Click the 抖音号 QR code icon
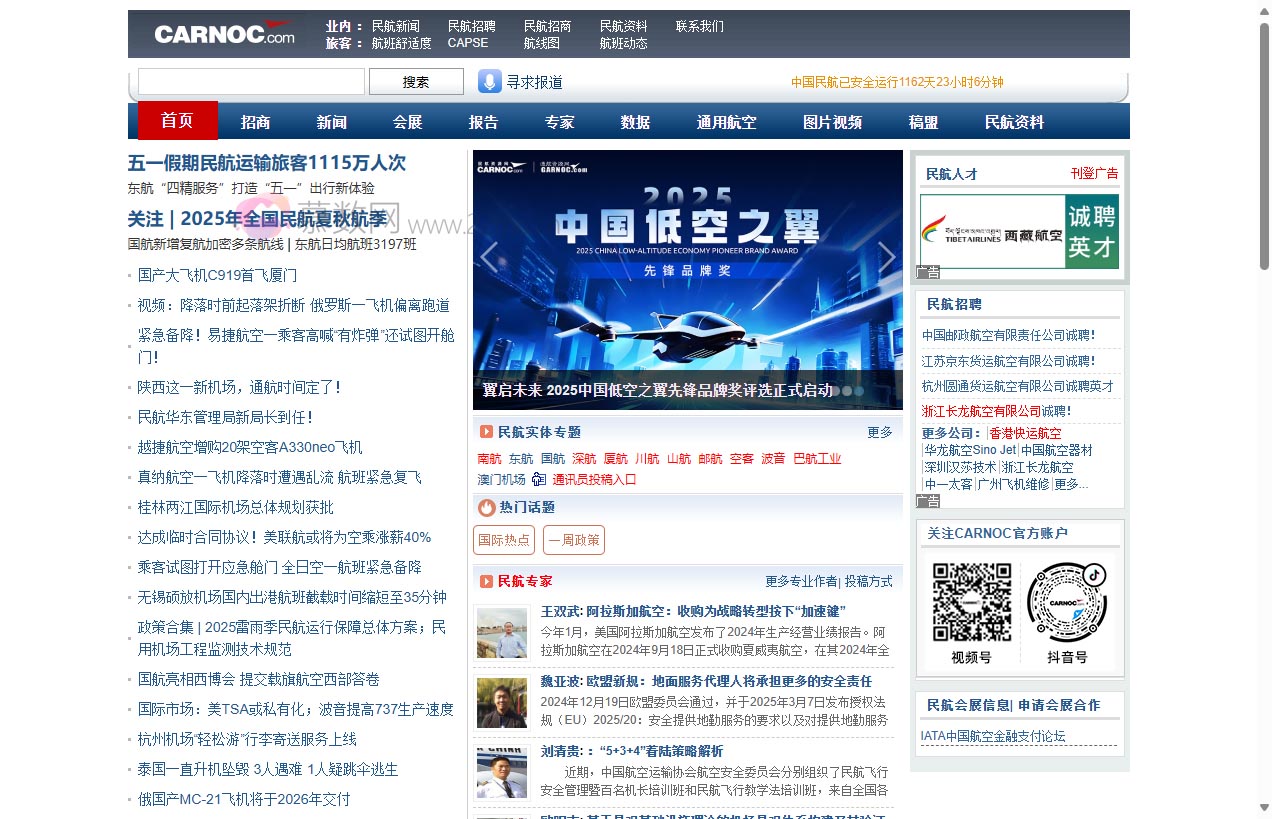The height and width of the screenshot is (819, 1272). (x=1068, y=604)
